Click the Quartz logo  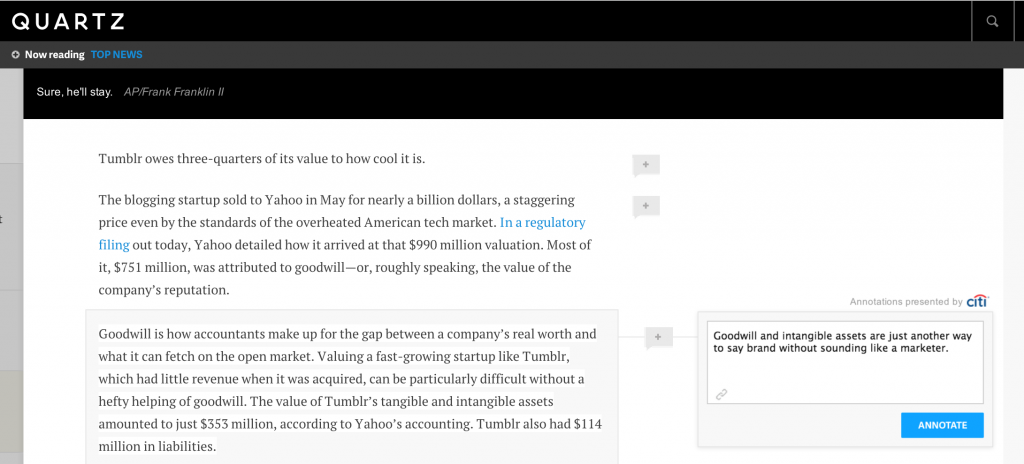[68, 22]
